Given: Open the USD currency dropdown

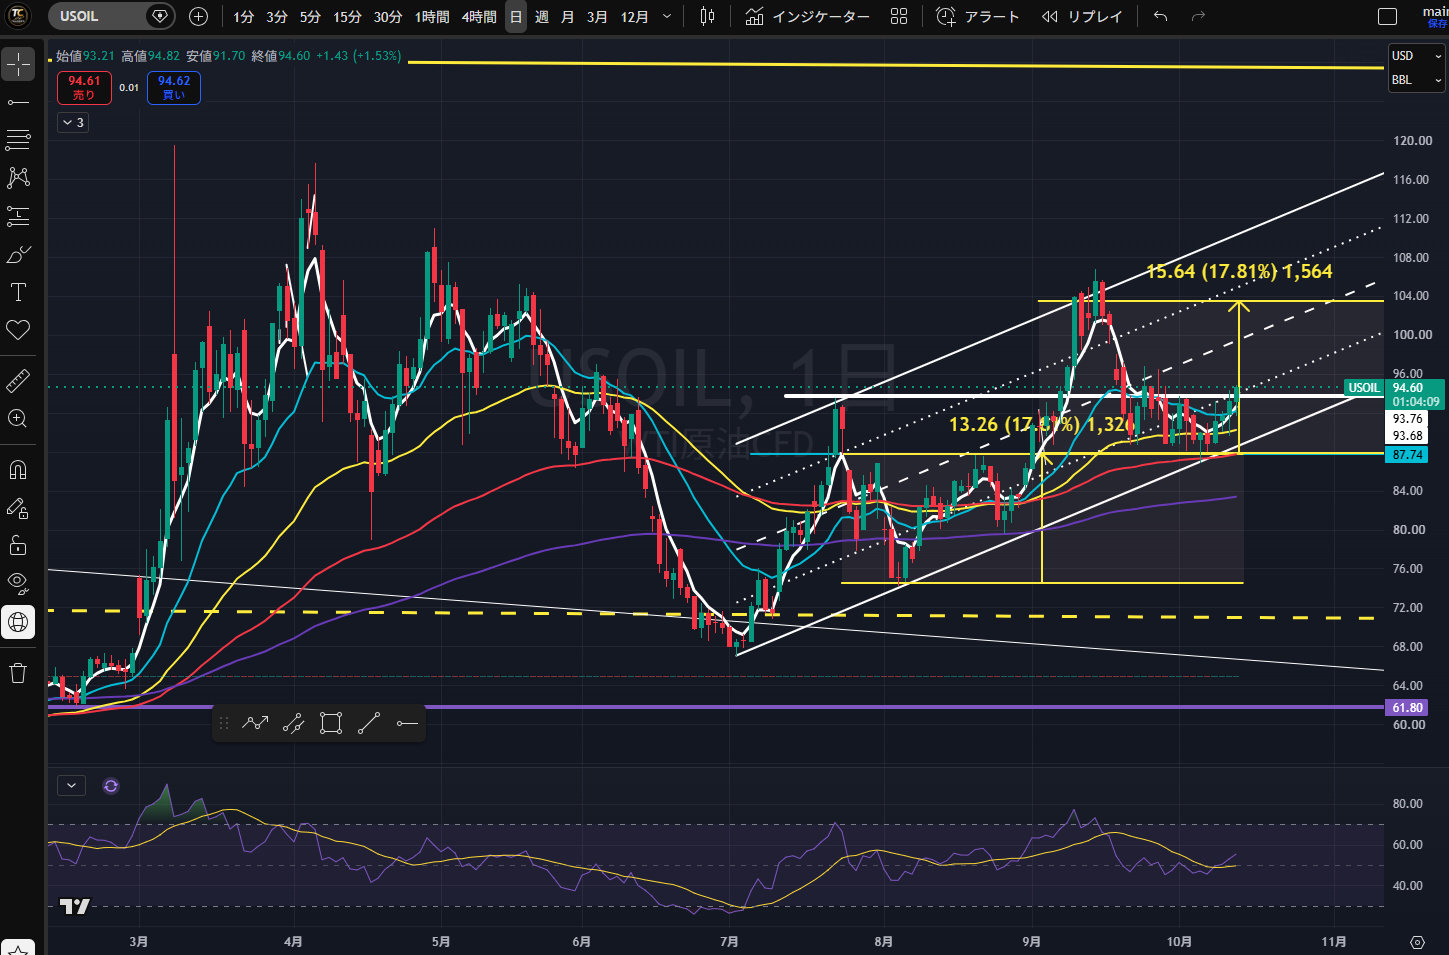Looking at the screenshot, I should (1417, 56).
